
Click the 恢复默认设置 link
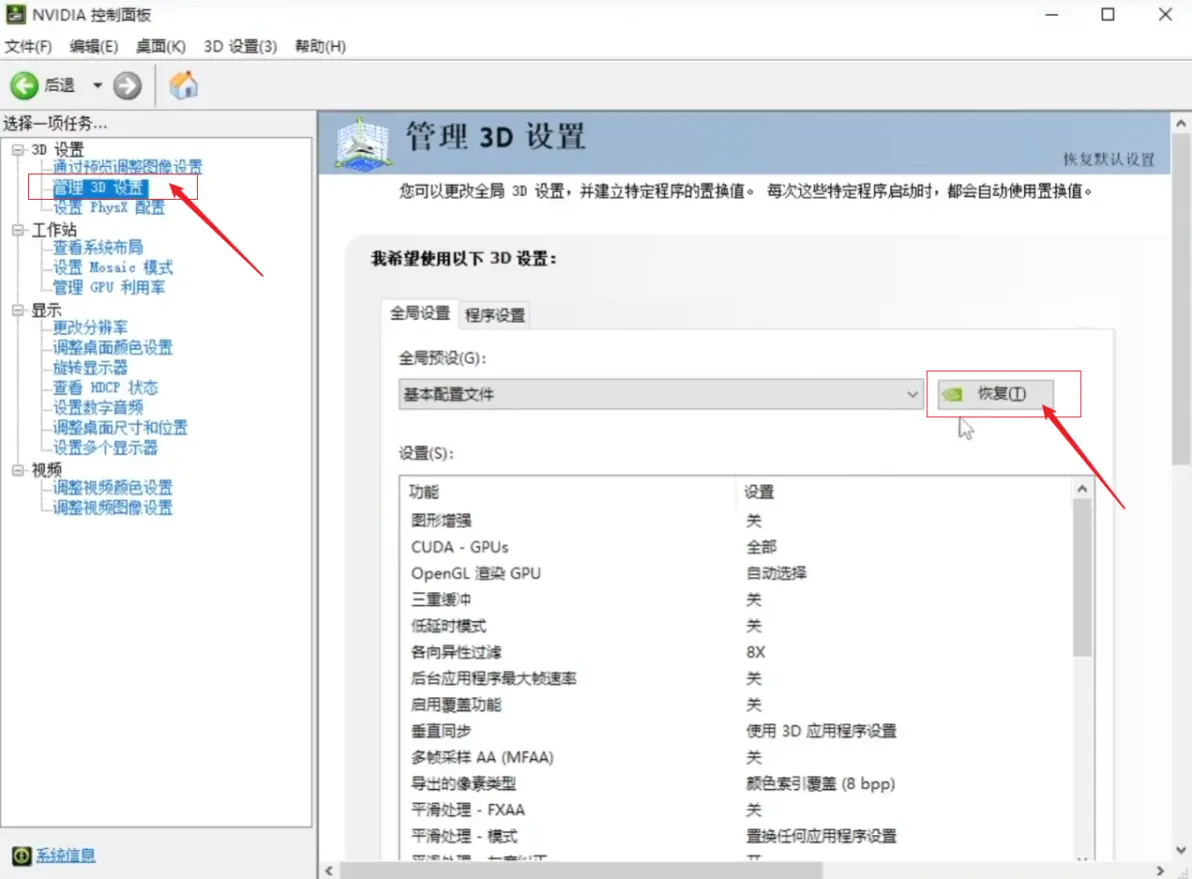pyautogui.click(x=1108, y=159)
